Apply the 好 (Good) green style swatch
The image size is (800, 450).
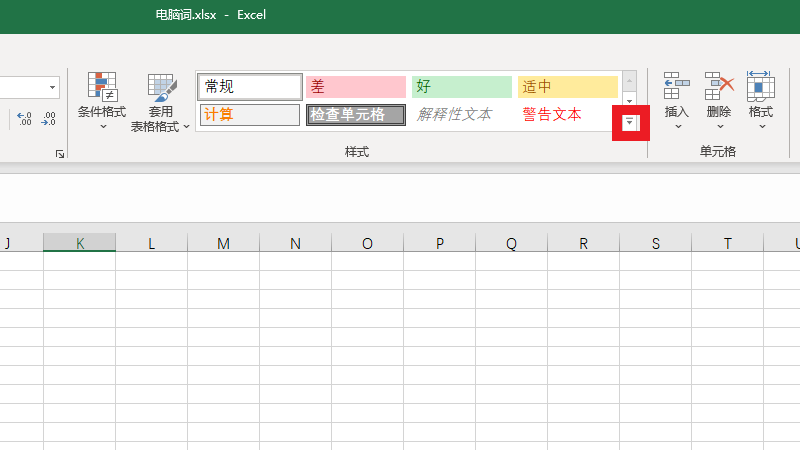[x=461, y=87]
